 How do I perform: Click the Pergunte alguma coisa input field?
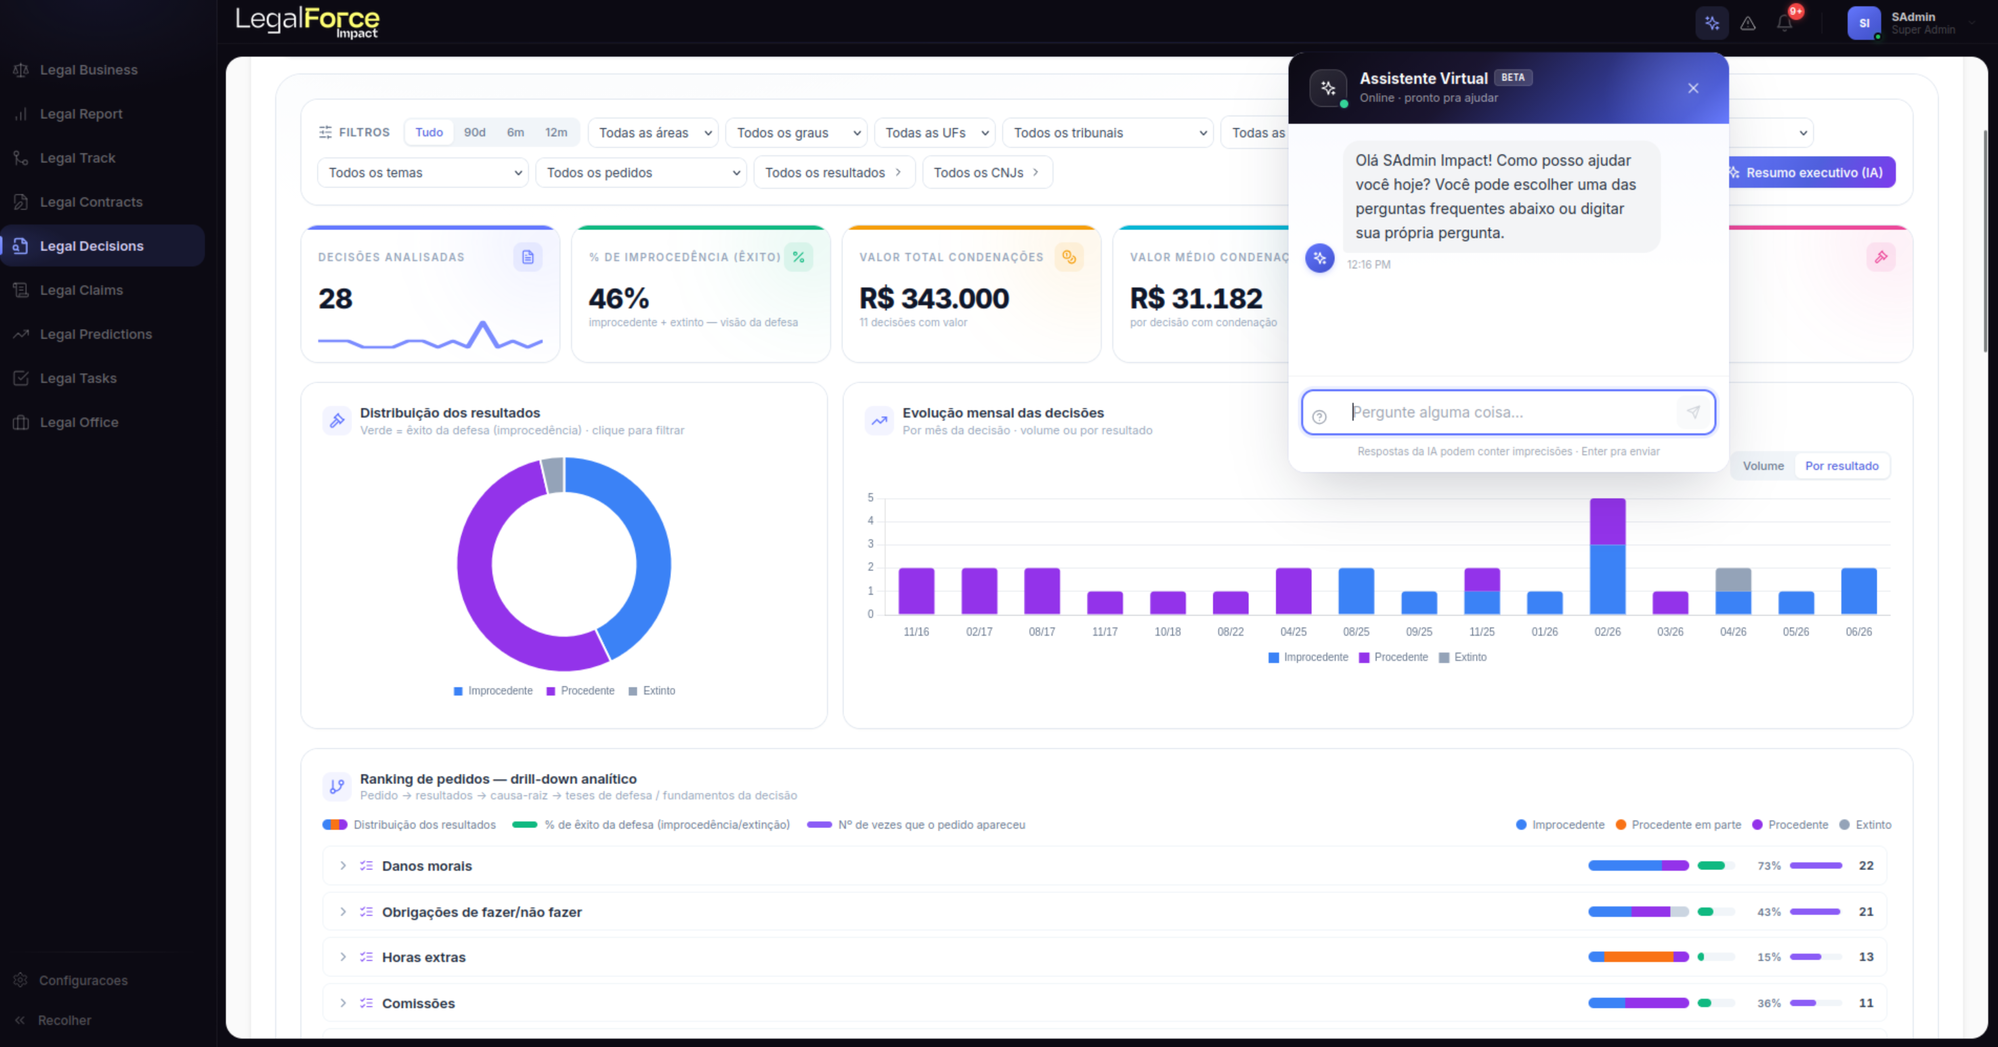pos(1508,412)
